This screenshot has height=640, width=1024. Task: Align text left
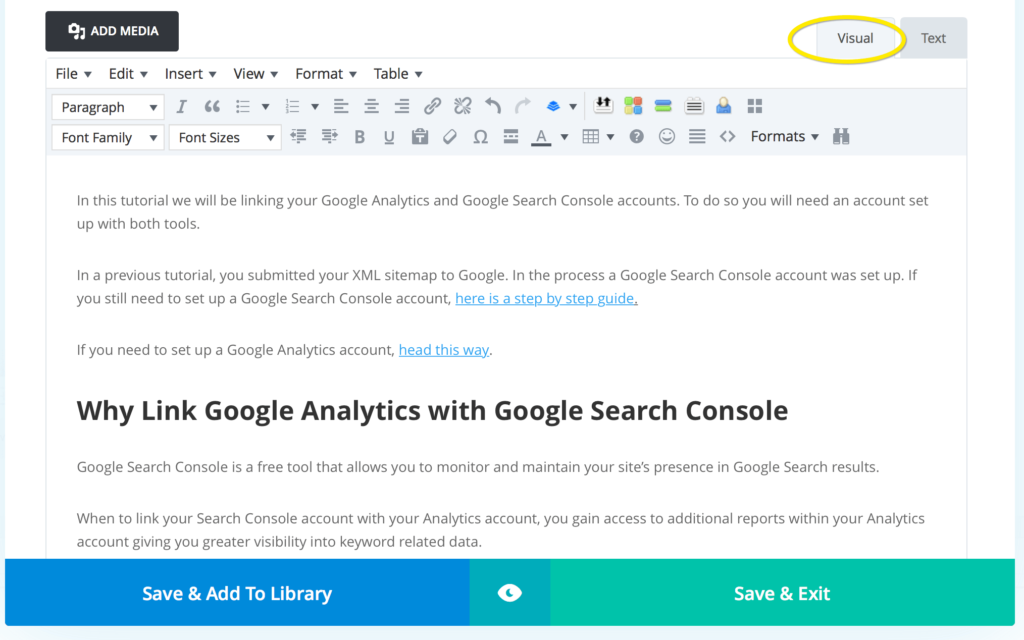(x=341, y=106)
